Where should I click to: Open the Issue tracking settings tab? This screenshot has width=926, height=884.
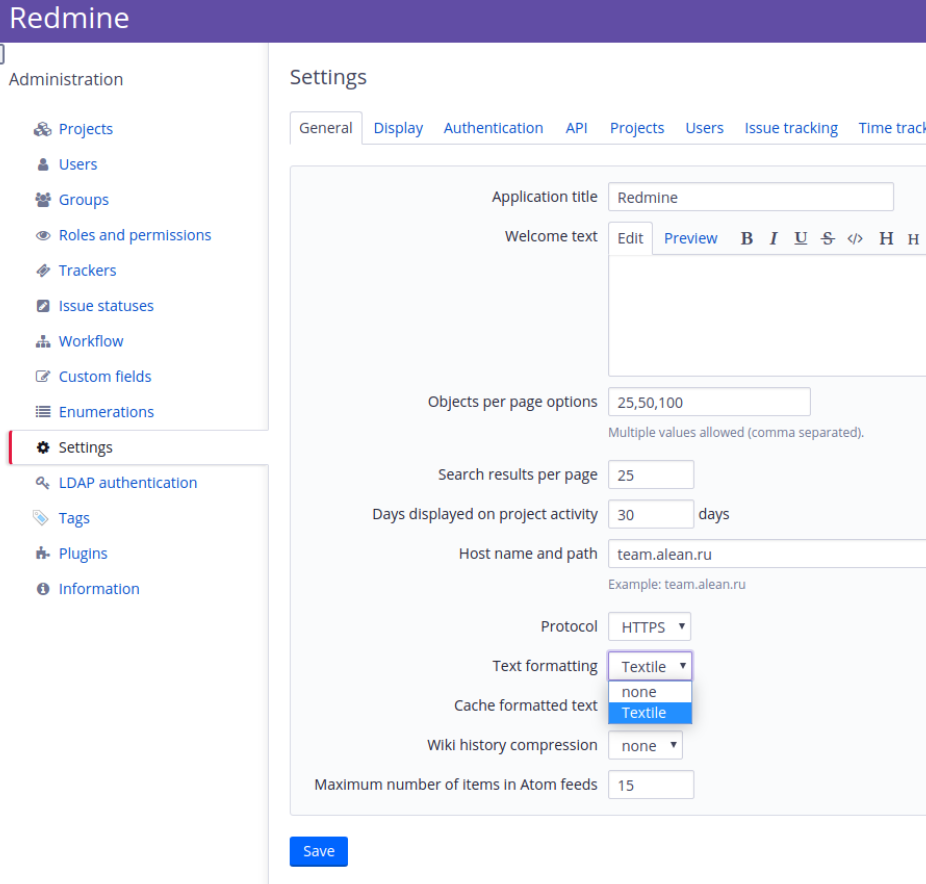[x=791, y=128]
